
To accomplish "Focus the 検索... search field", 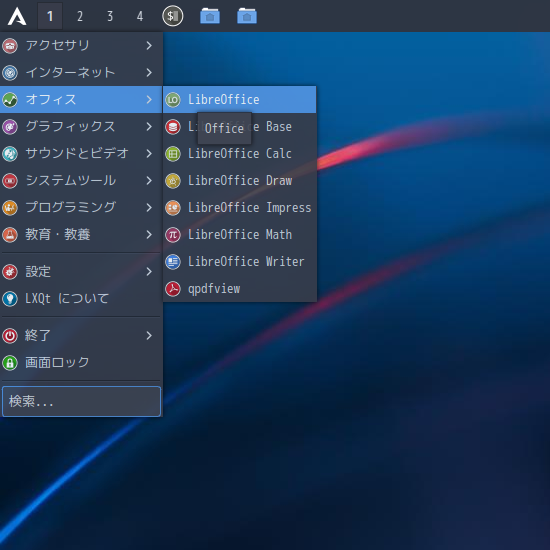I will coord(81,402).
